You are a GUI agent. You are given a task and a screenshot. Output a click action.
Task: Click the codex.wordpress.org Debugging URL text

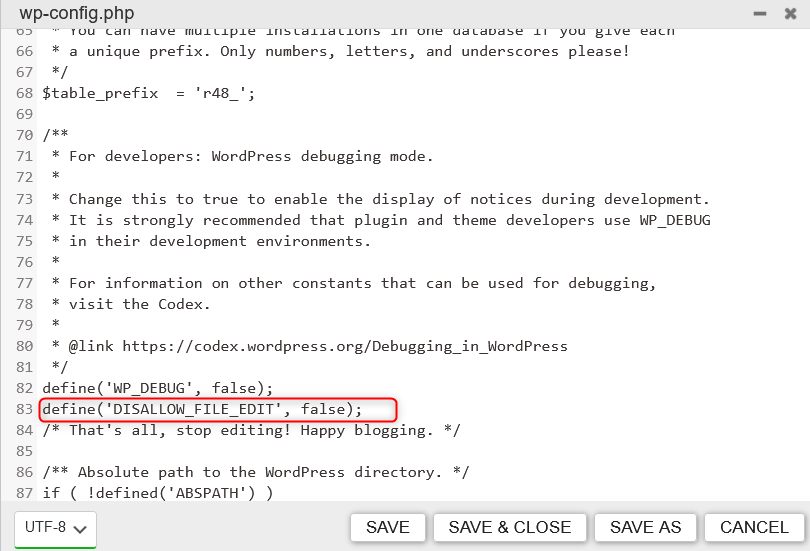[x=345, y=346]
